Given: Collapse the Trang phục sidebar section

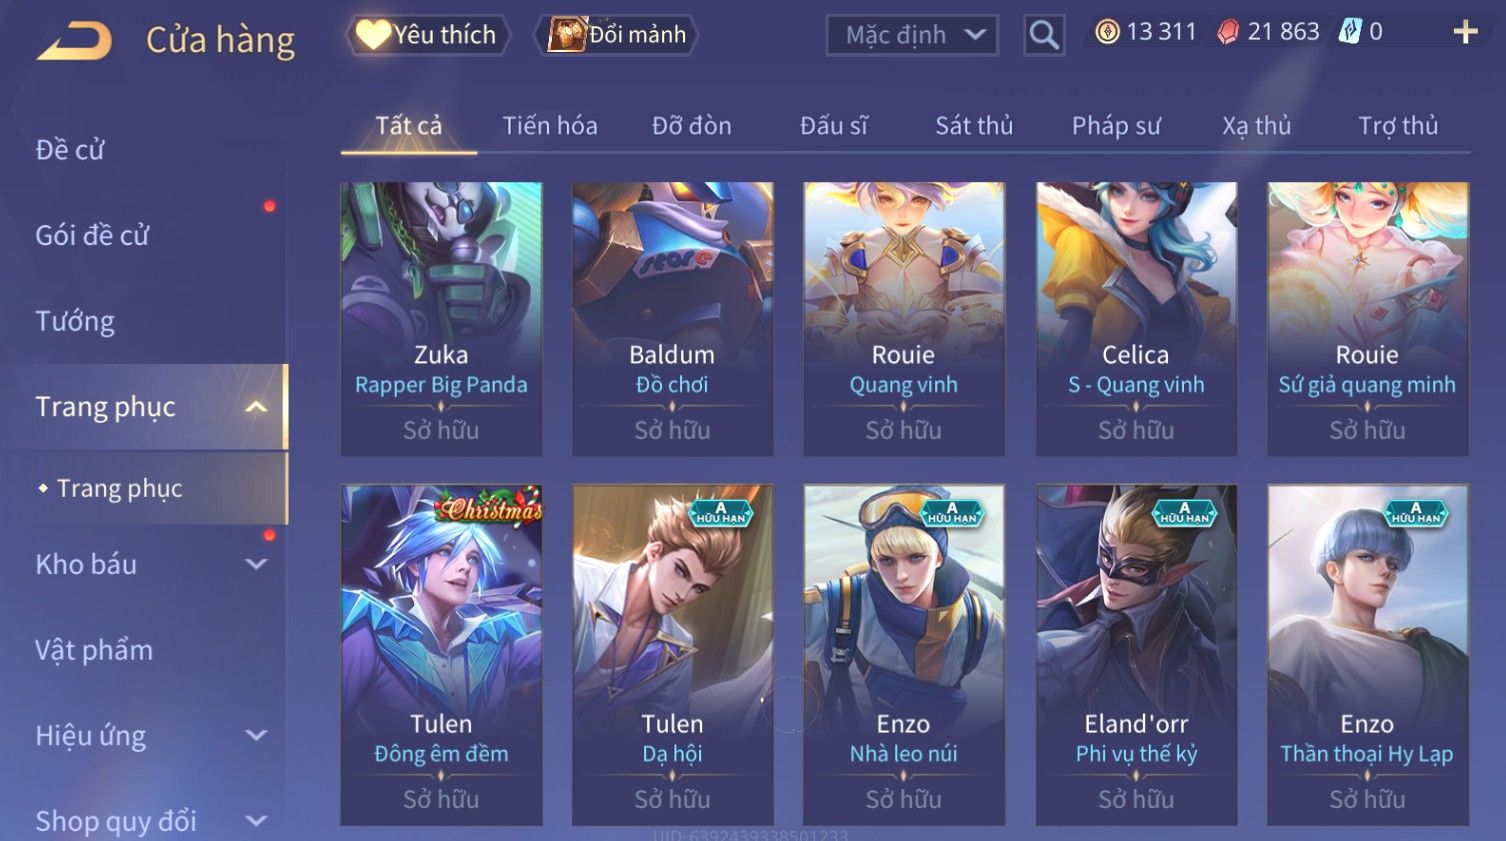Looking at the screenshot, I should coord(256,406).
